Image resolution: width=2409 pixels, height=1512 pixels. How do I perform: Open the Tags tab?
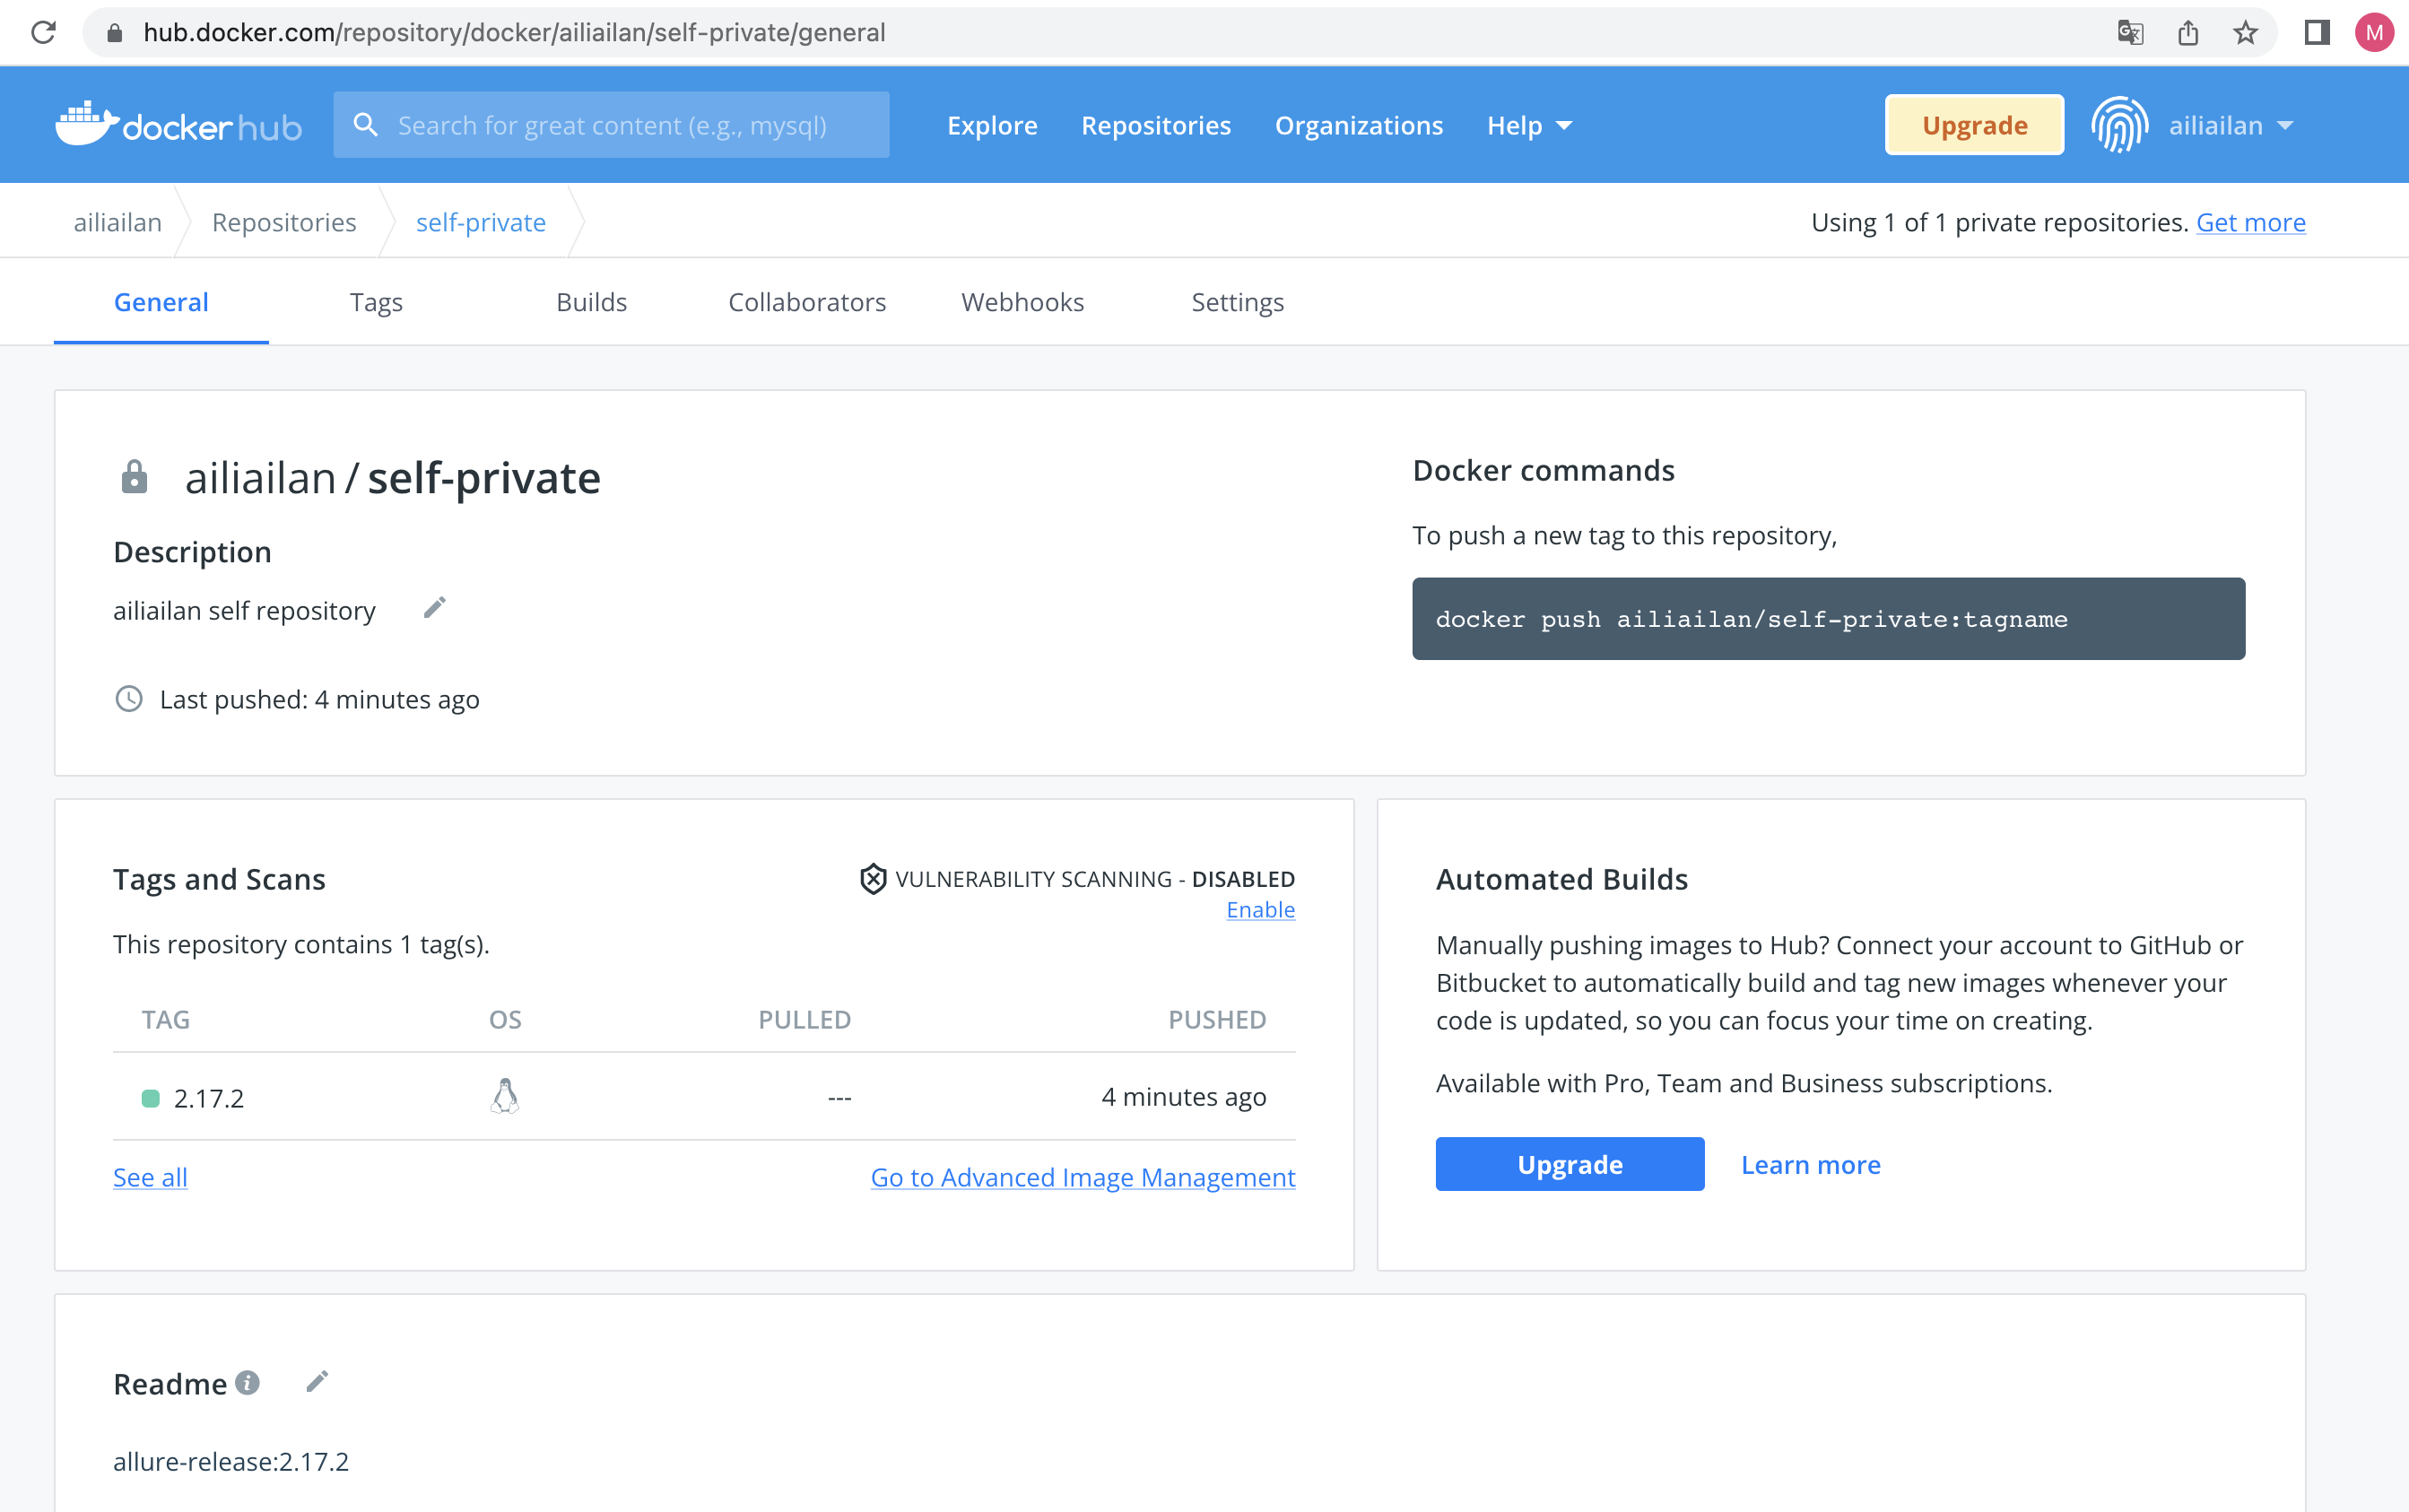pos(376,302)
